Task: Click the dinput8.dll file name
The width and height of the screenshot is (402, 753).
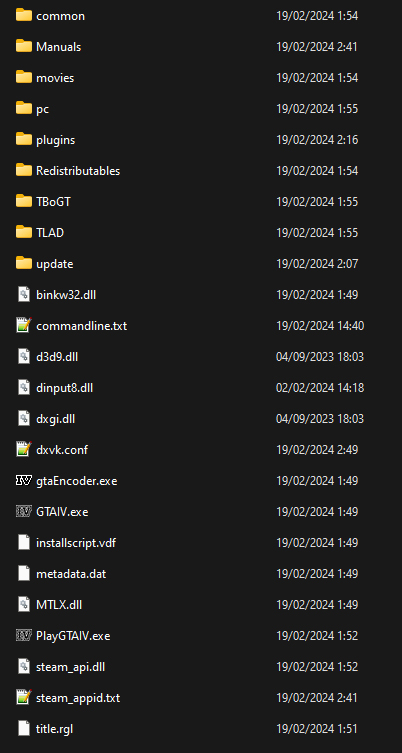Action: (x=64, y=388)
